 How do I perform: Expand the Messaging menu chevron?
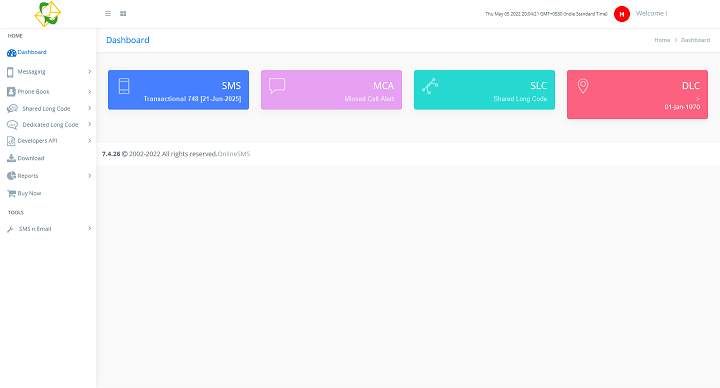click(x=90, y=72)
